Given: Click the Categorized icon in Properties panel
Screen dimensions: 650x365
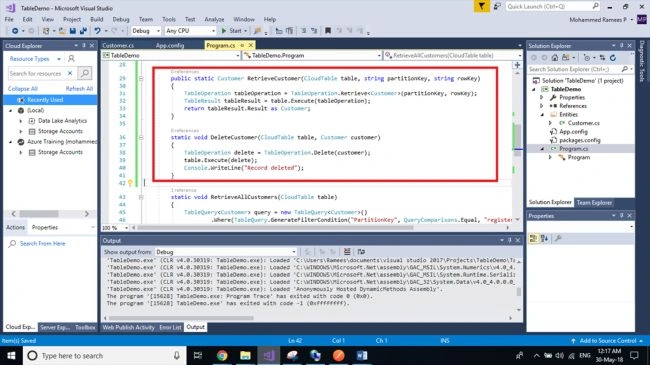Looking at the screenshot, I should coord(534,238).
